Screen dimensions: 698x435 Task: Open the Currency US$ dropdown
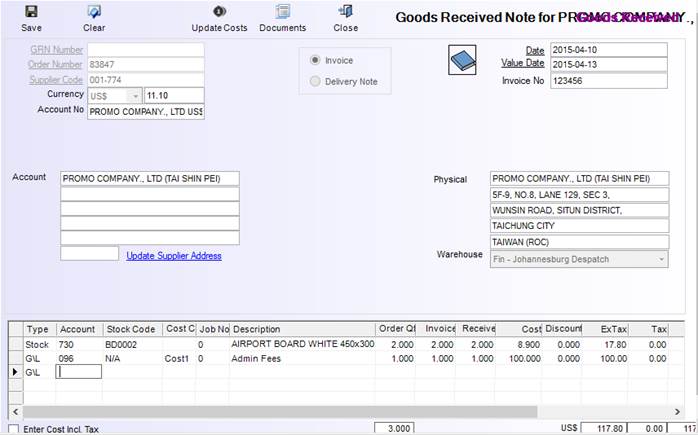[136, 96]
